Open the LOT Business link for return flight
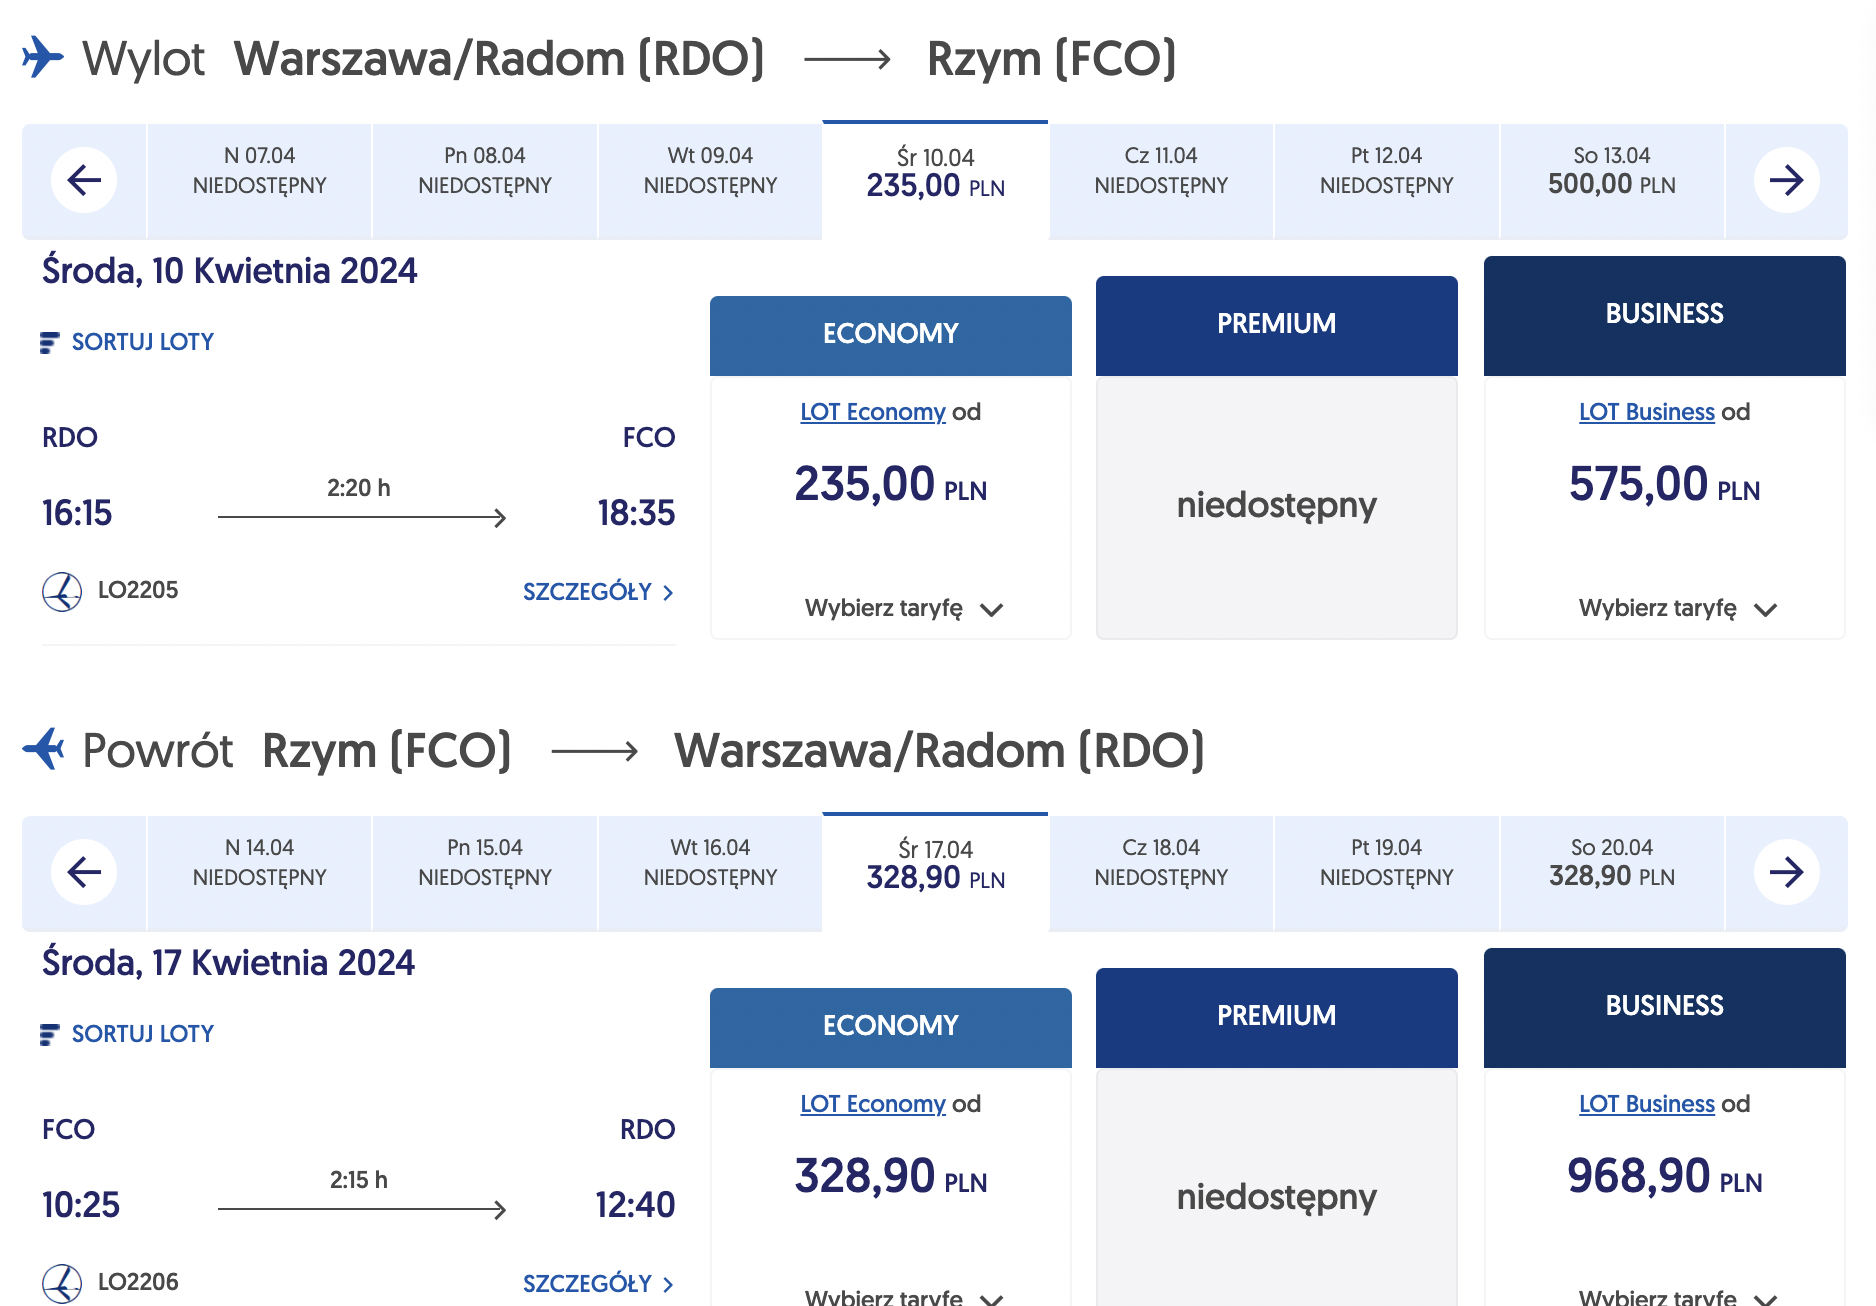 pyautogui.click(x=1646, y=1104)
